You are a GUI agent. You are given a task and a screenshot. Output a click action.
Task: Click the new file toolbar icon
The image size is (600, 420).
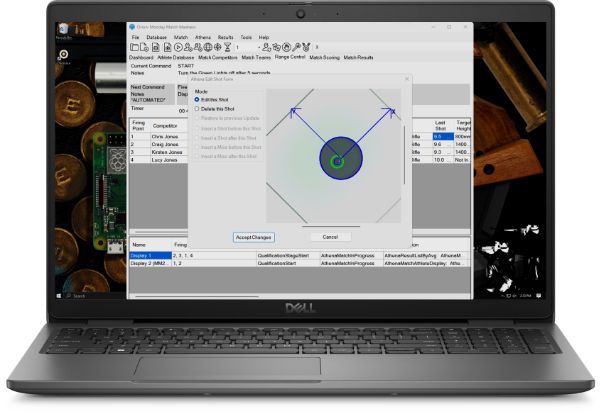134,47
